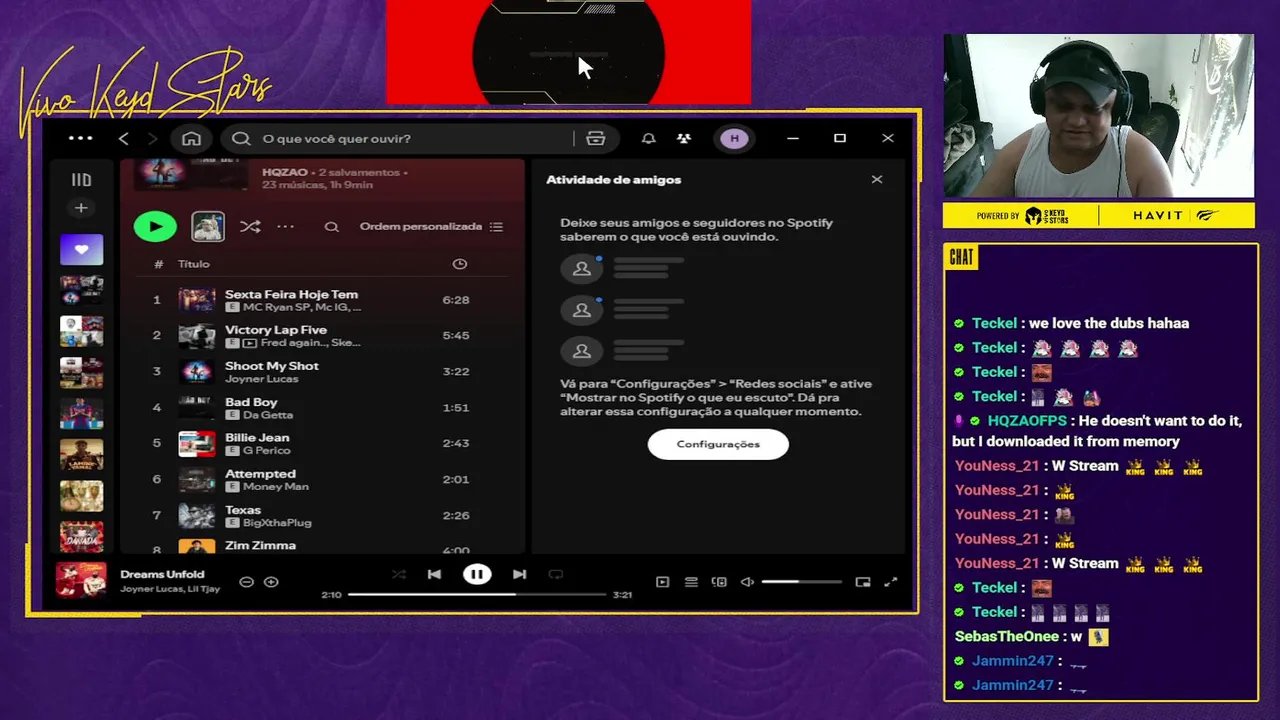
Task: Skip to previous track
Action: coord(434,574)
